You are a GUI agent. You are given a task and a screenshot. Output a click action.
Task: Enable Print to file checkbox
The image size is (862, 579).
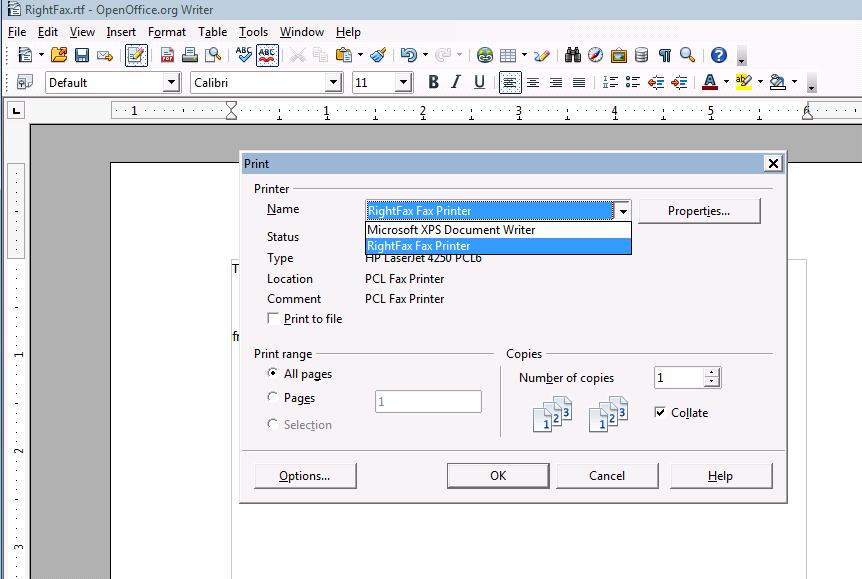(273, 318)
